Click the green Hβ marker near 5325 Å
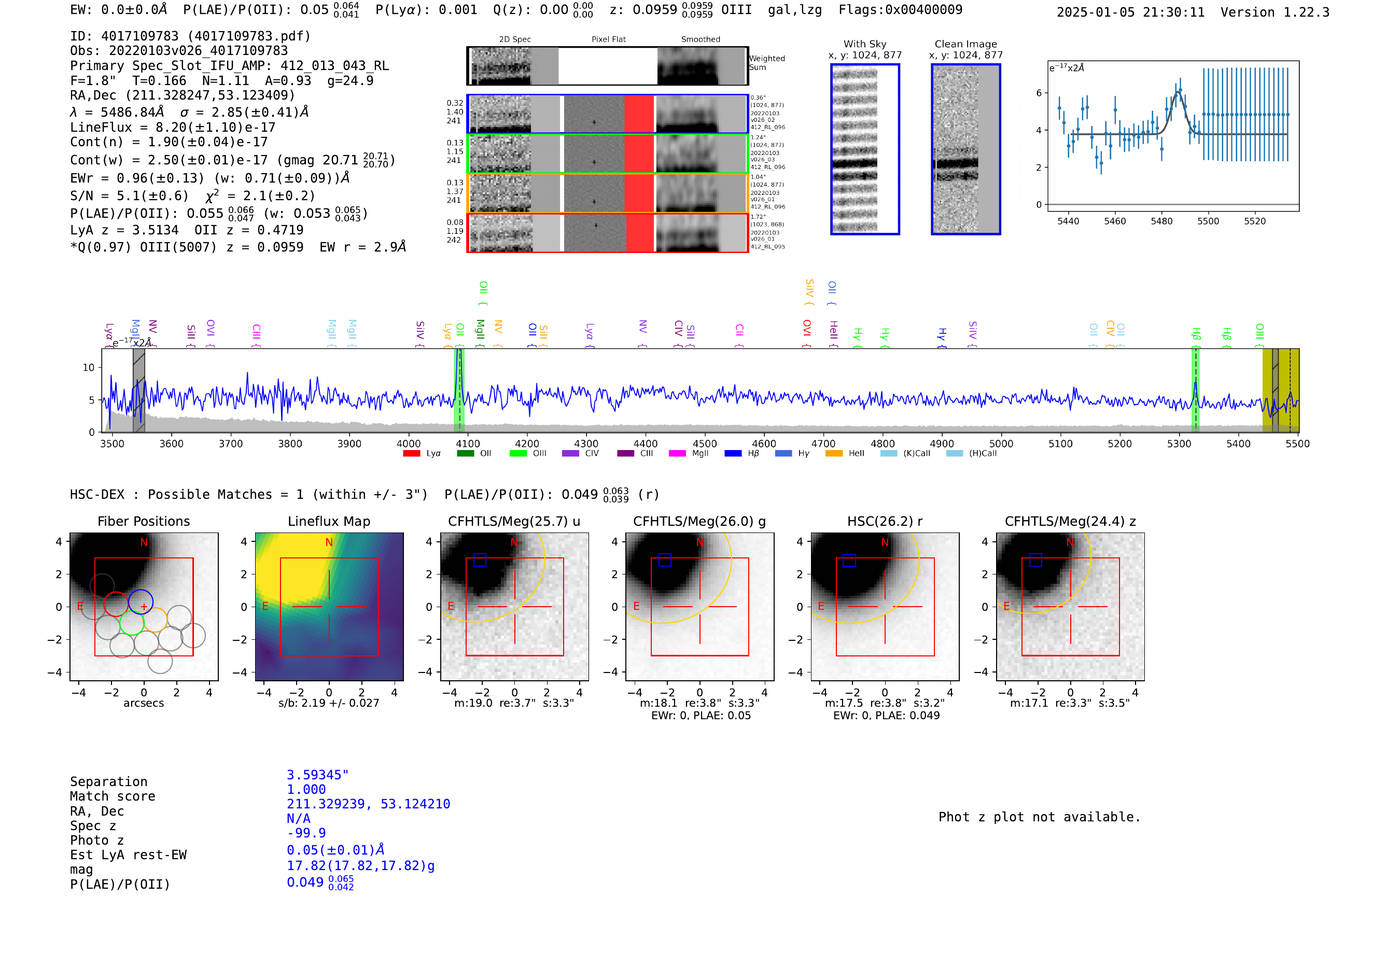The width and height of the screenshot is (1400, 953). click(x=1195, y=390)
